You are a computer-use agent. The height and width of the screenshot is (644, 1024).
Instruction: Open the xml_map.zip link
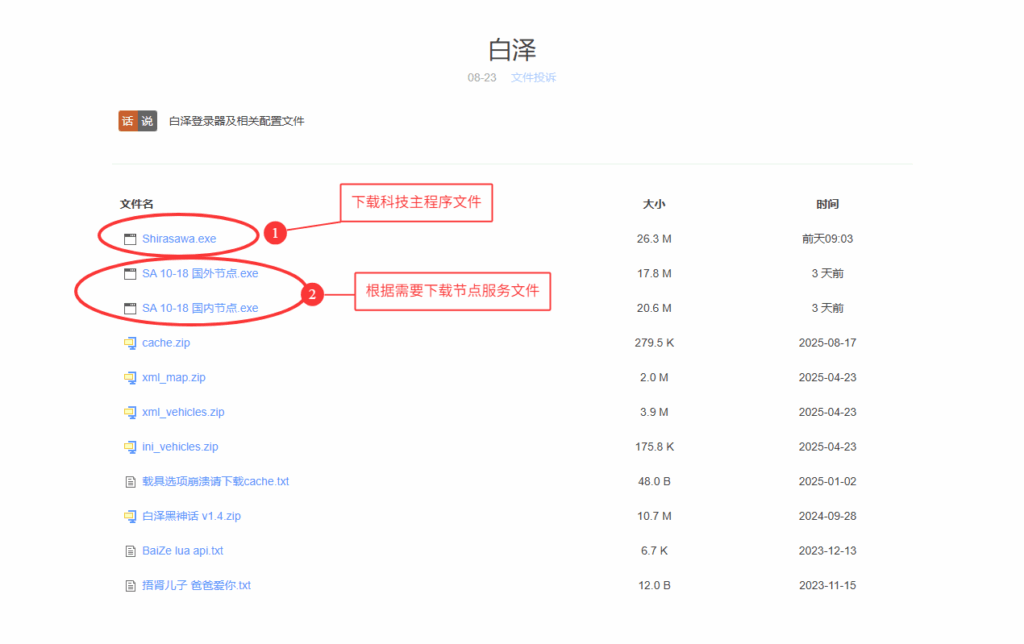(x=174, y=378)
